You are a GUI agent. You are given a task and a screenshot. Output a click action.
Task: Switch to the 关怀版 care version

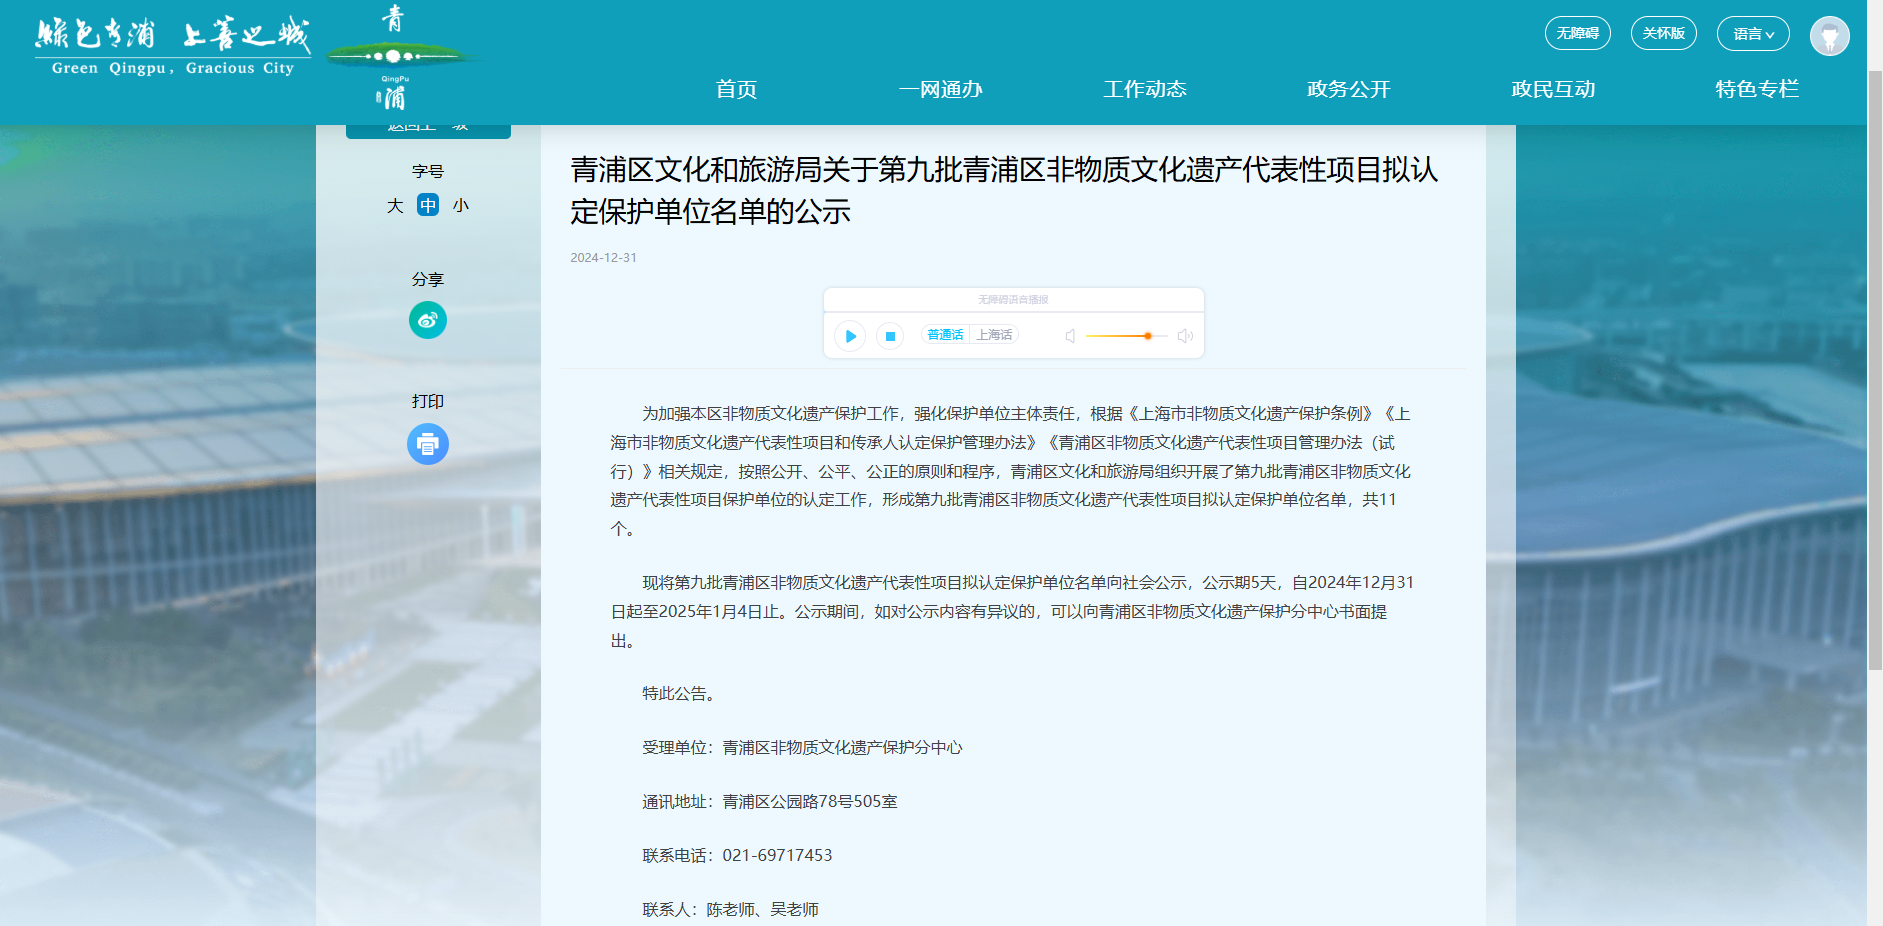[1663, 33]
